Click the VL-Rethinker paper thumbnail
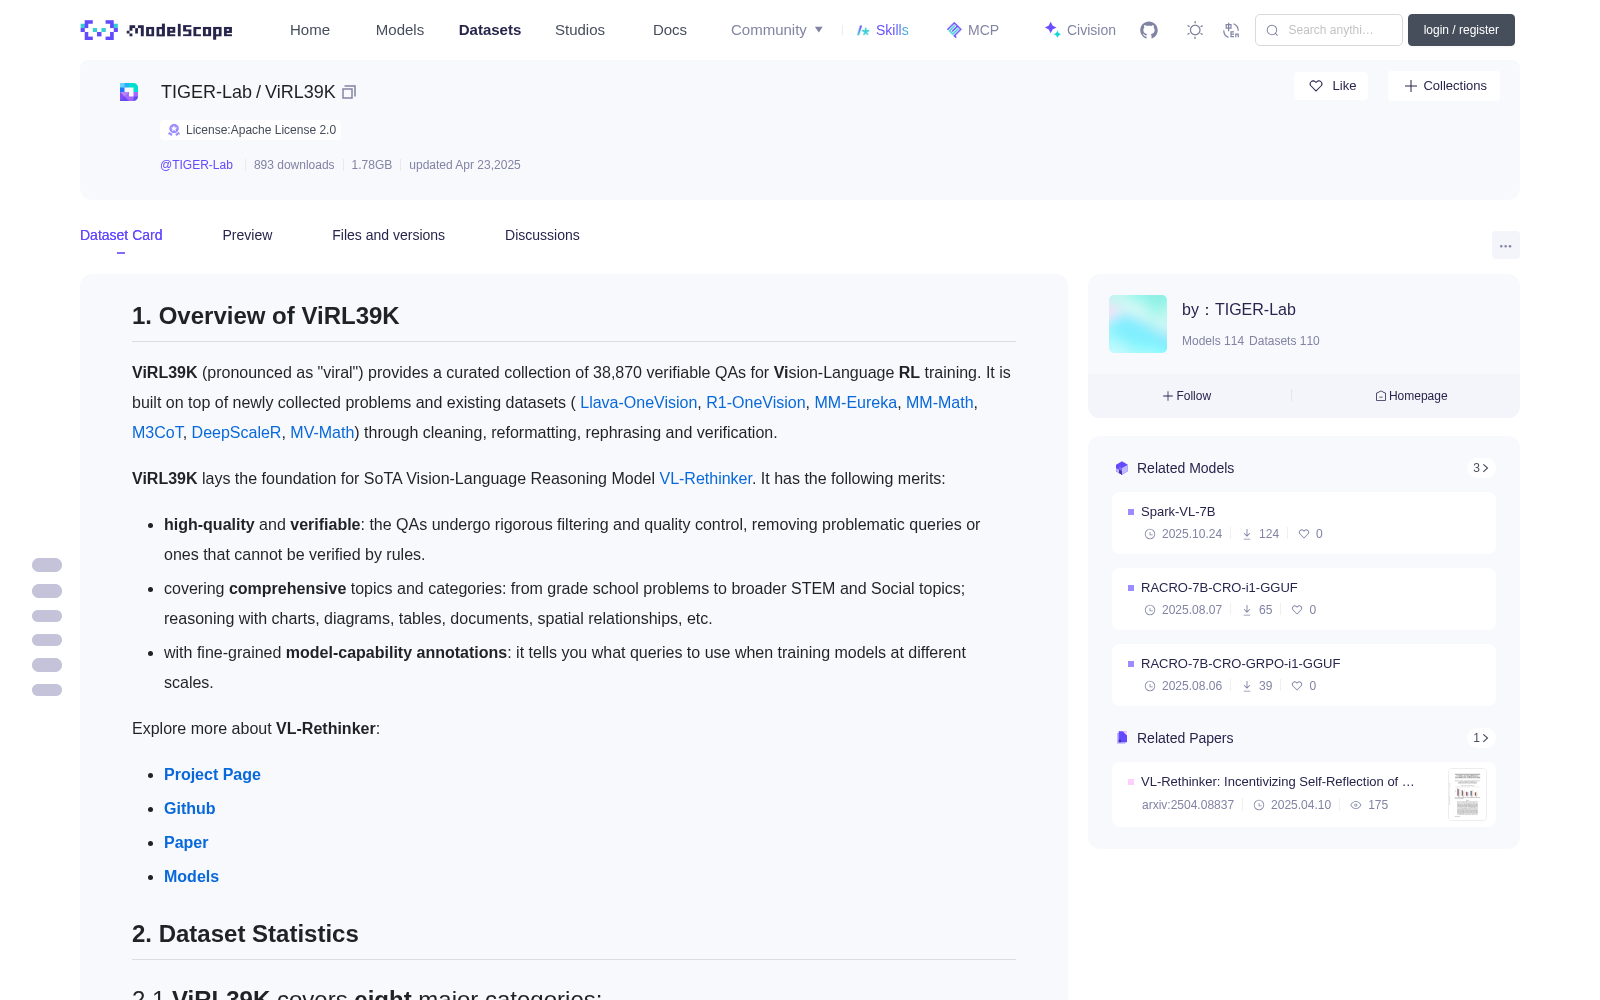The width and height of the screenshot is (1600, 1000). pos(1467,794)
